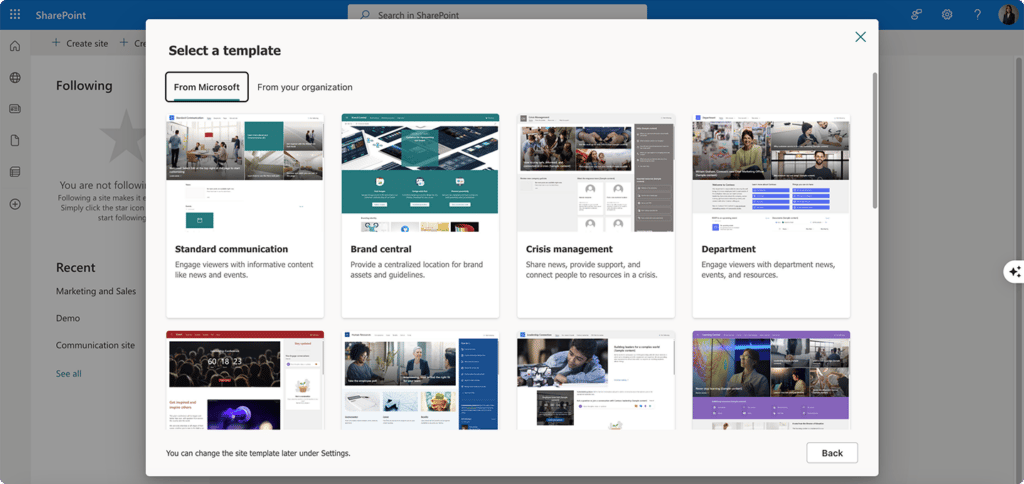Select the From Microsoft tab

207,87
